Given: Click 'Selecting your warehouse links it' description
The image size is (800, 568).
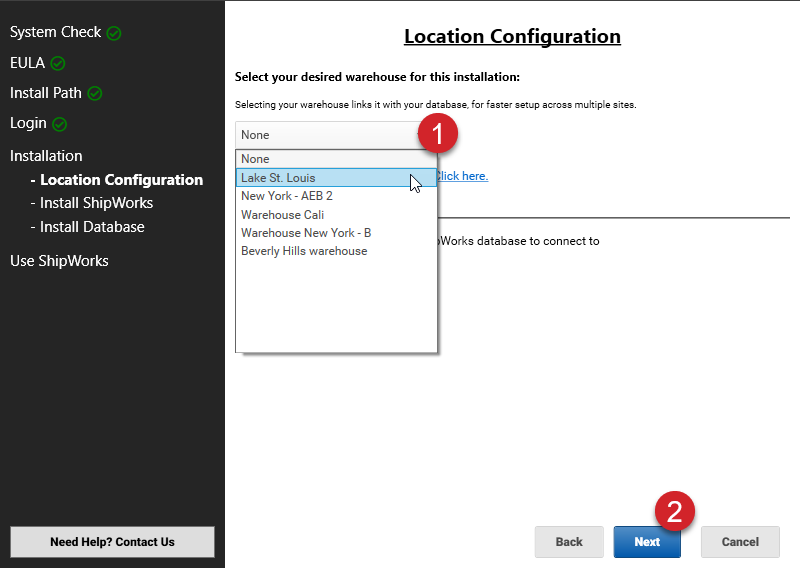Looking at the screenshot, I should [435, 105].
